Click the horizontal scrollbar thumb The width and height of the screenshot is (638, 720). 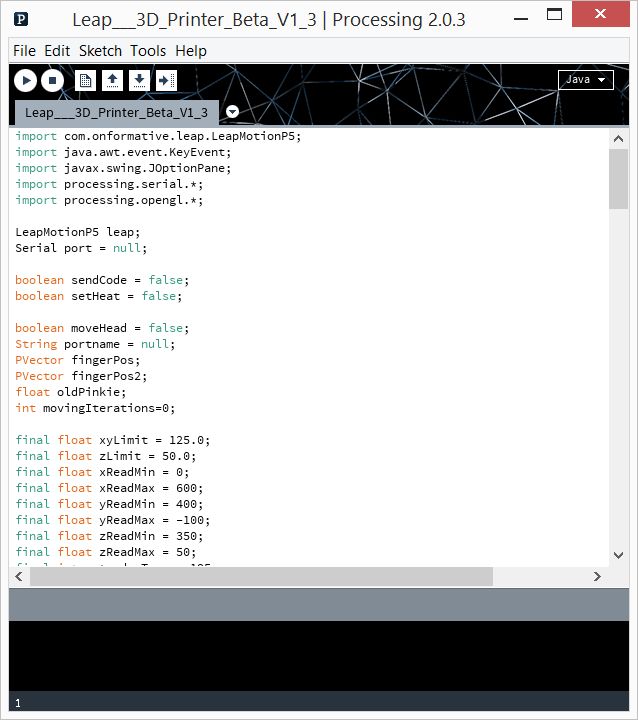261,577
